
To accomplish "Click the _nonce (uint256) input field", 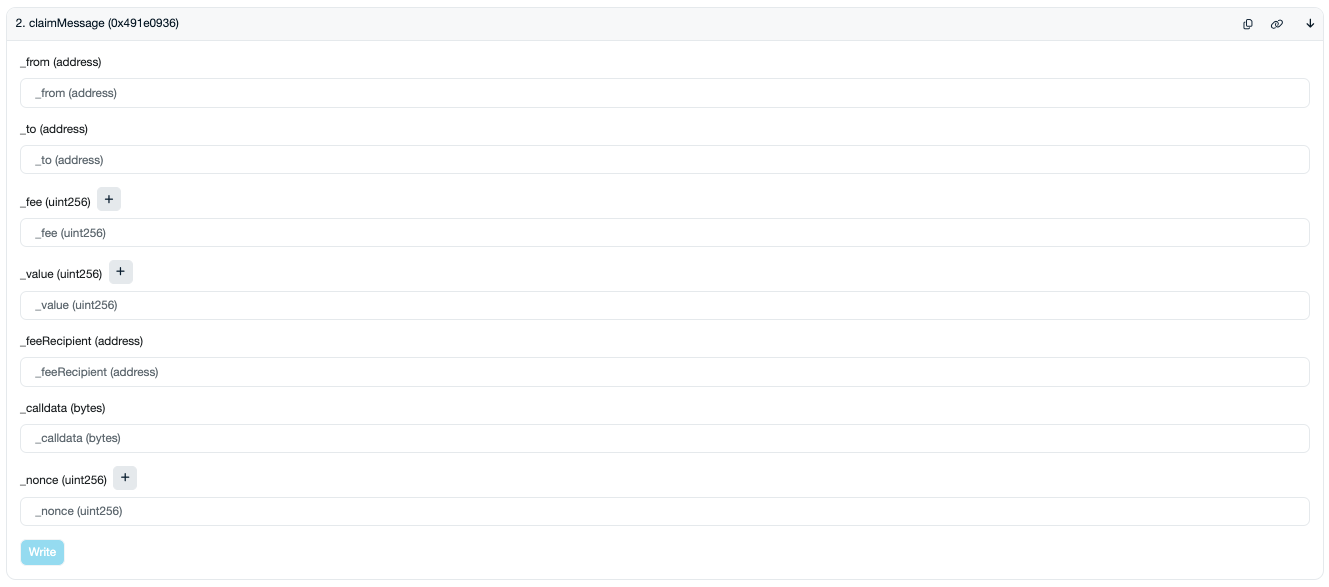I will pos(663,511).
